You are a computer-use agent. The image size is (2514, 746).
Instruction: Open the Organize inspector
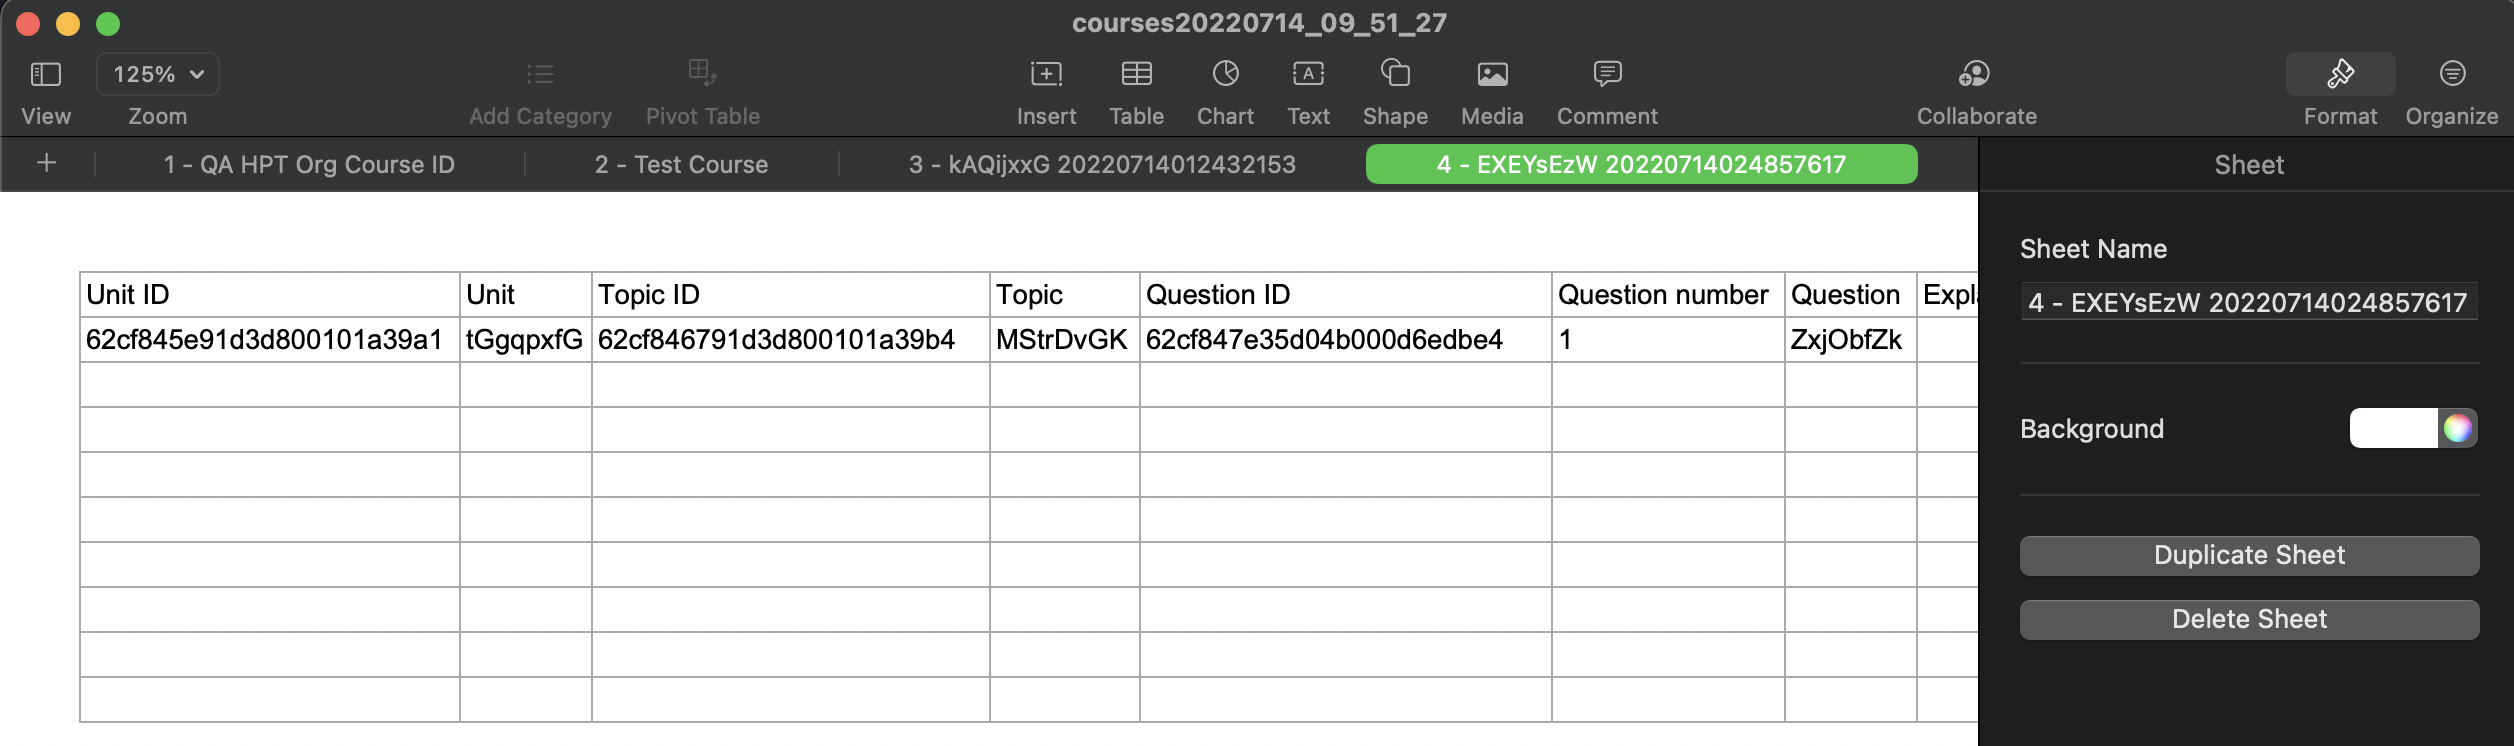click(x=2452, y=74)
